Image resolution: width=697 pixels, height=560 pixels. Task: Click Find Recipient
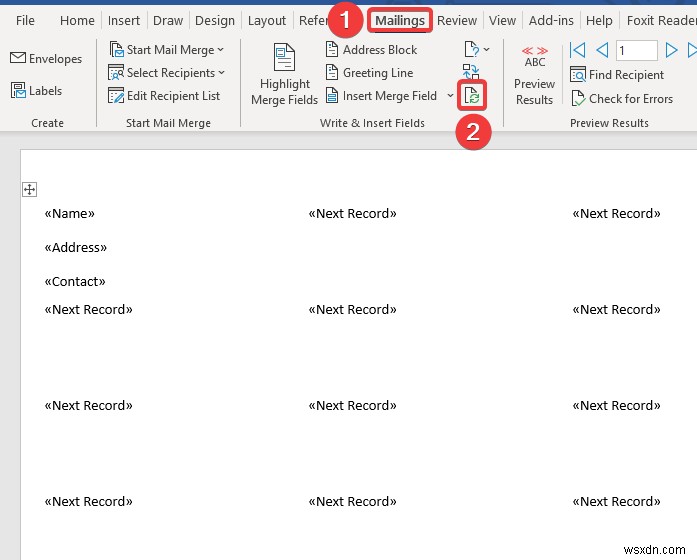point(617,75)
